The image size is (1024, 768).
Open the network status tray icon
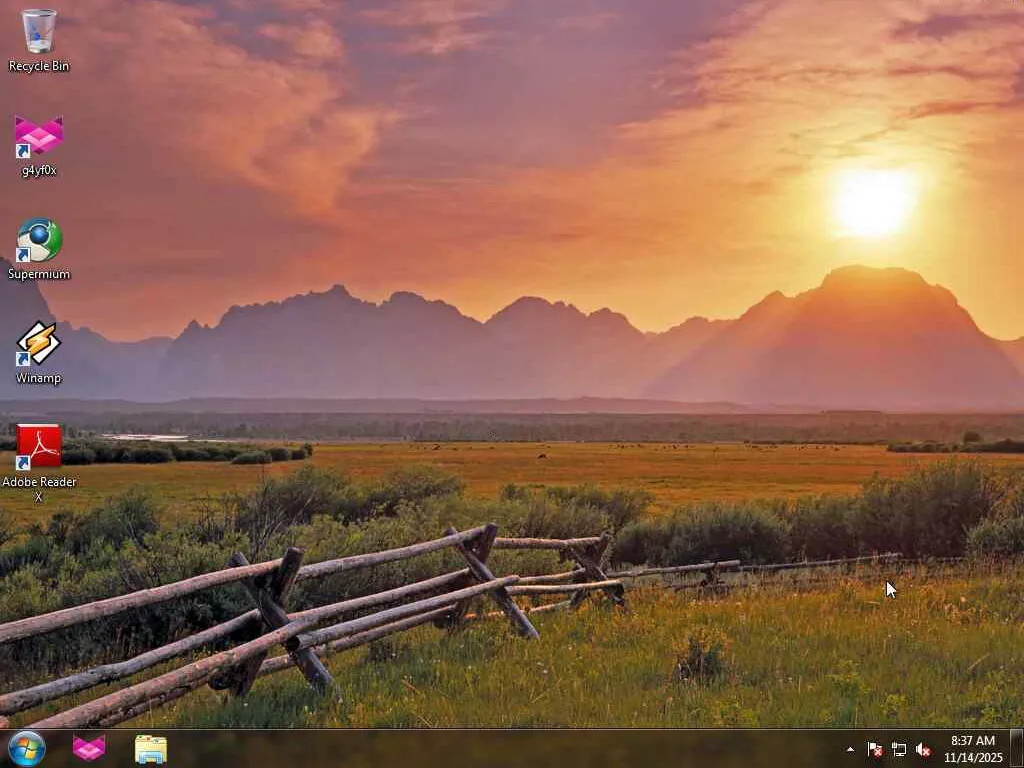tap(899, 750)
